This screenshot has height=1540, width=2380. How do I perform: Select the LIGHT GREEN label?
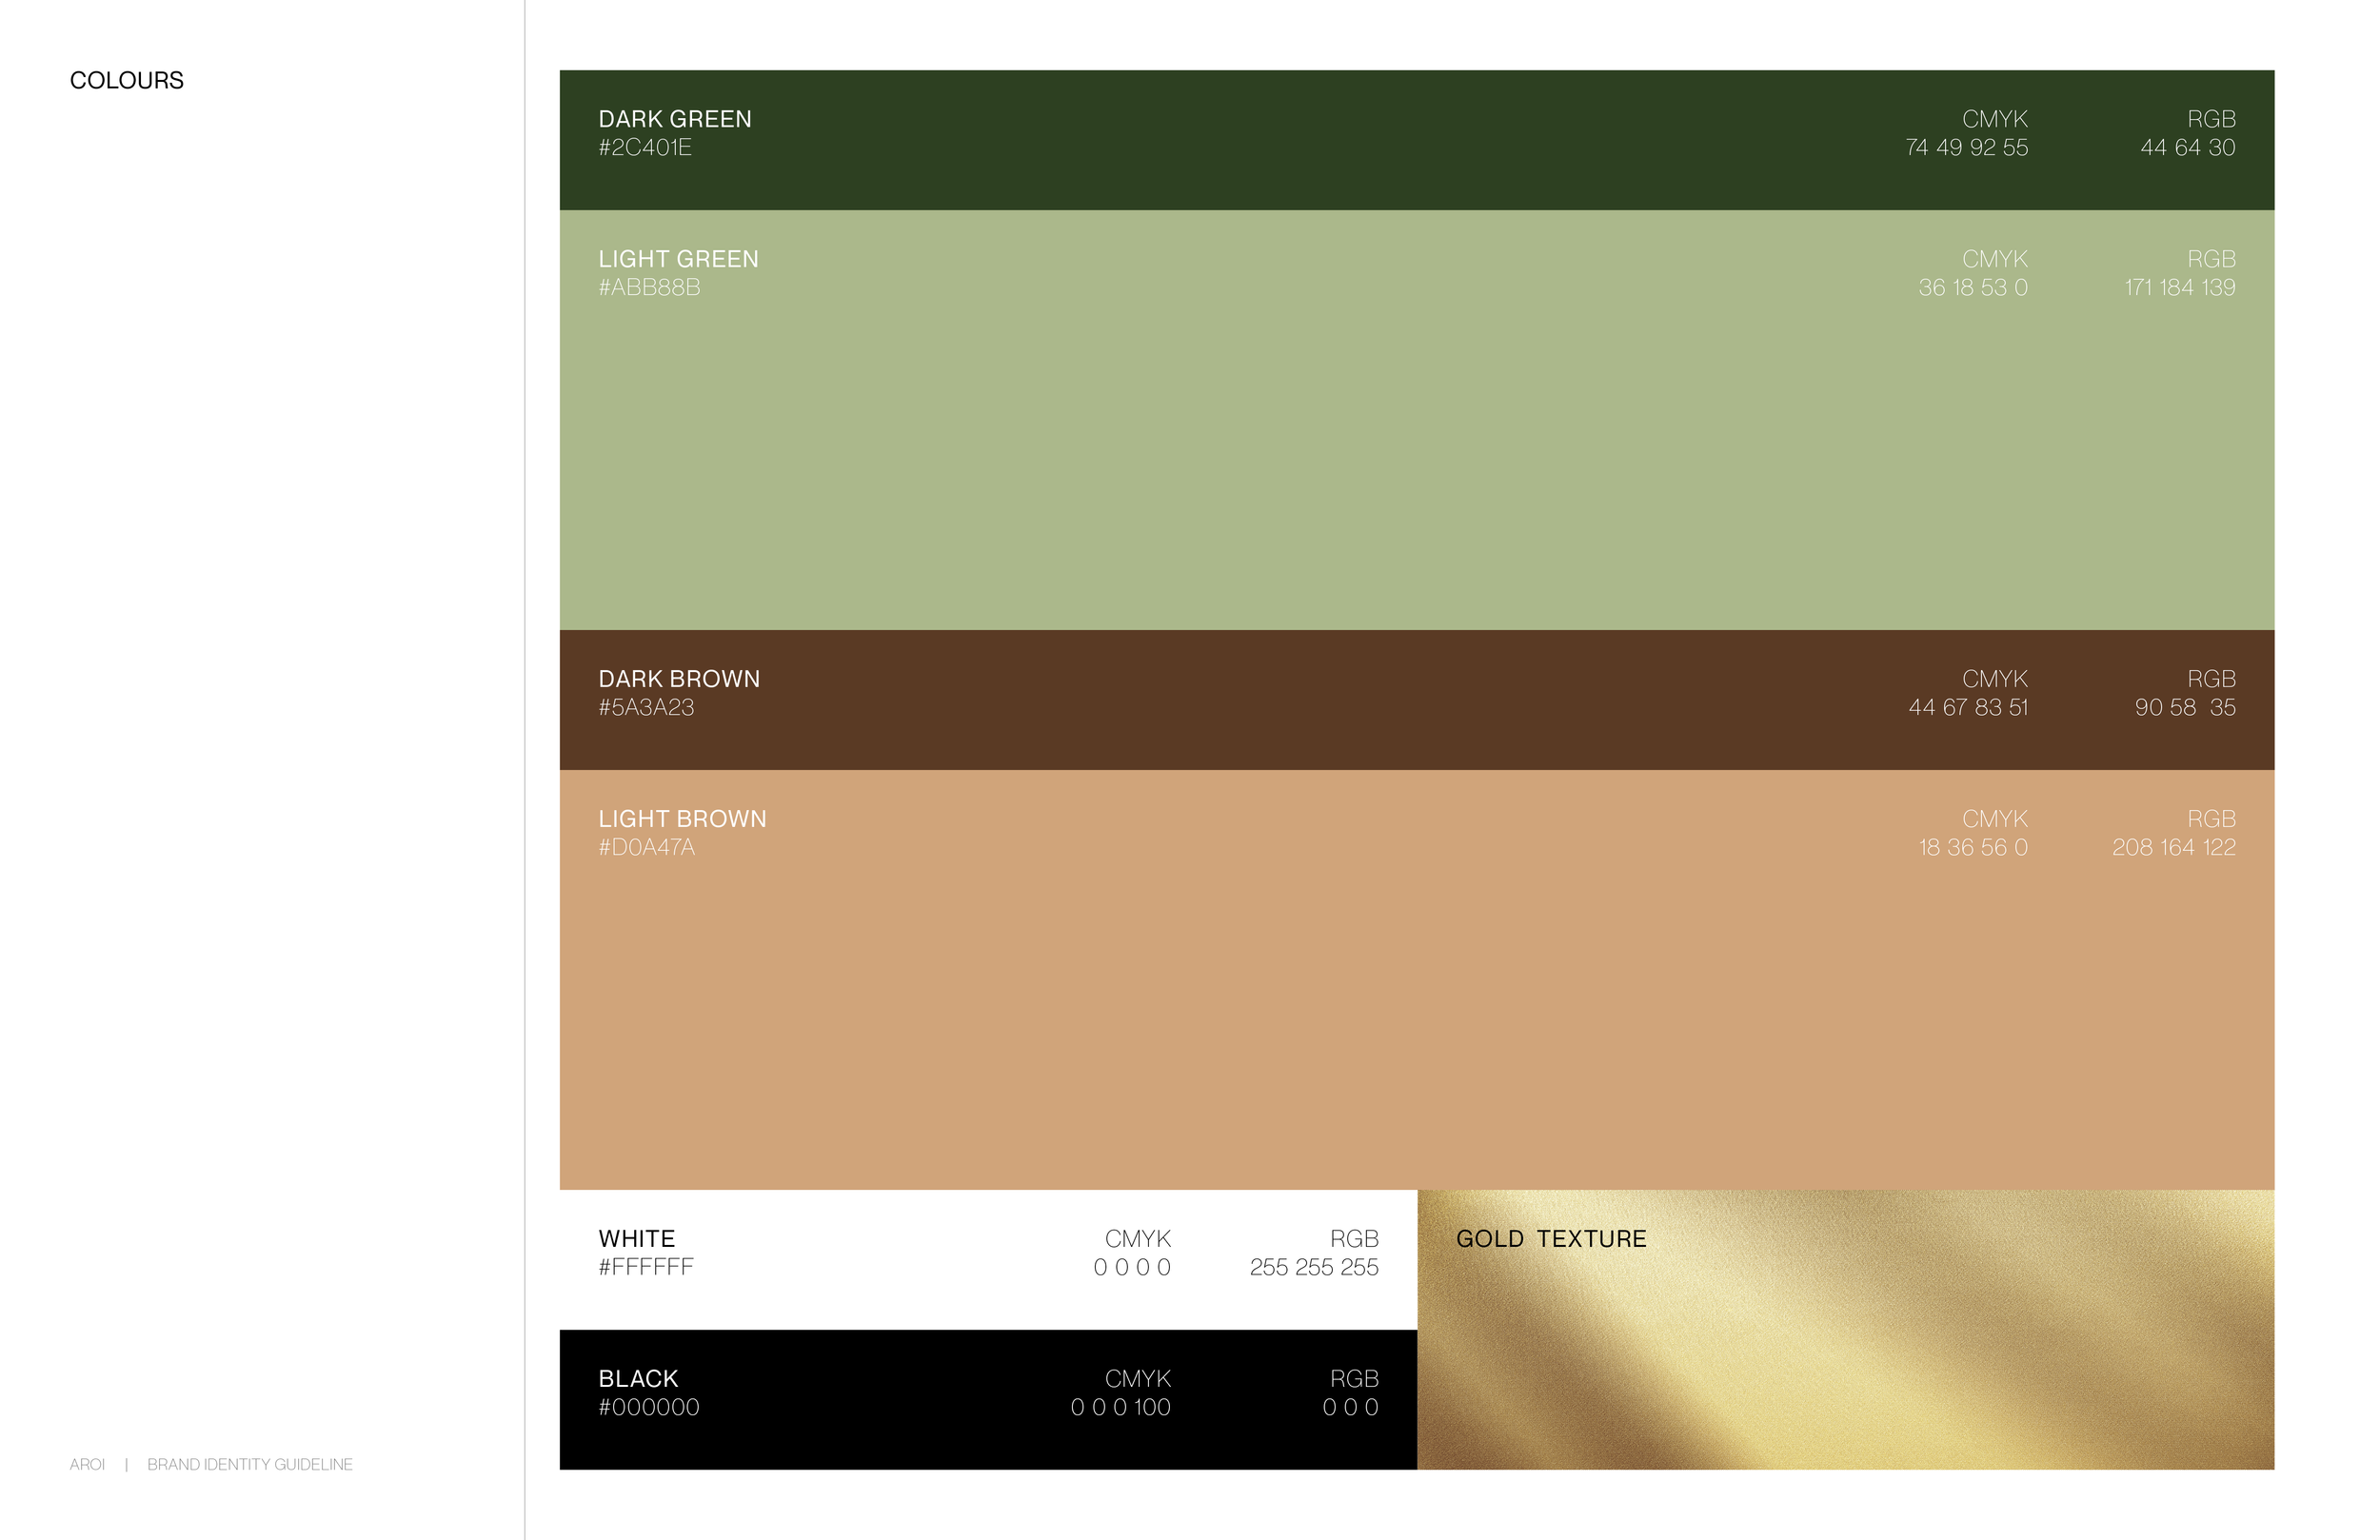tap(678, 259)
